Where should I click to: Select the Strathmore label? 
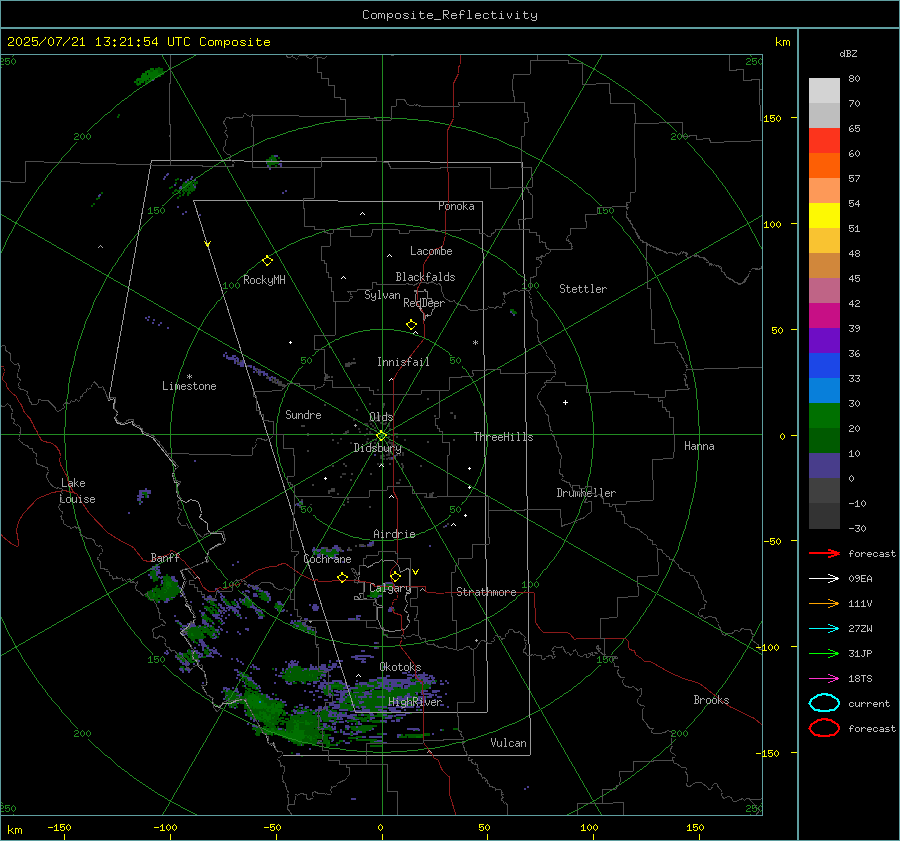tap(486, 592)
